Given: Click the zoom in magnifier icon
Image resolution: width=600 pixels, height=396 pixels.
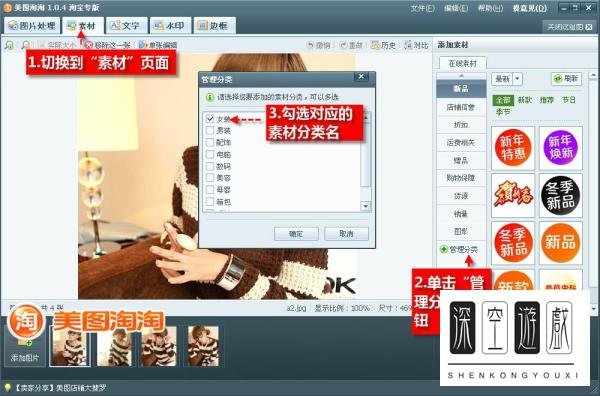Looking at the screenshot, I should tap(9, 45).
